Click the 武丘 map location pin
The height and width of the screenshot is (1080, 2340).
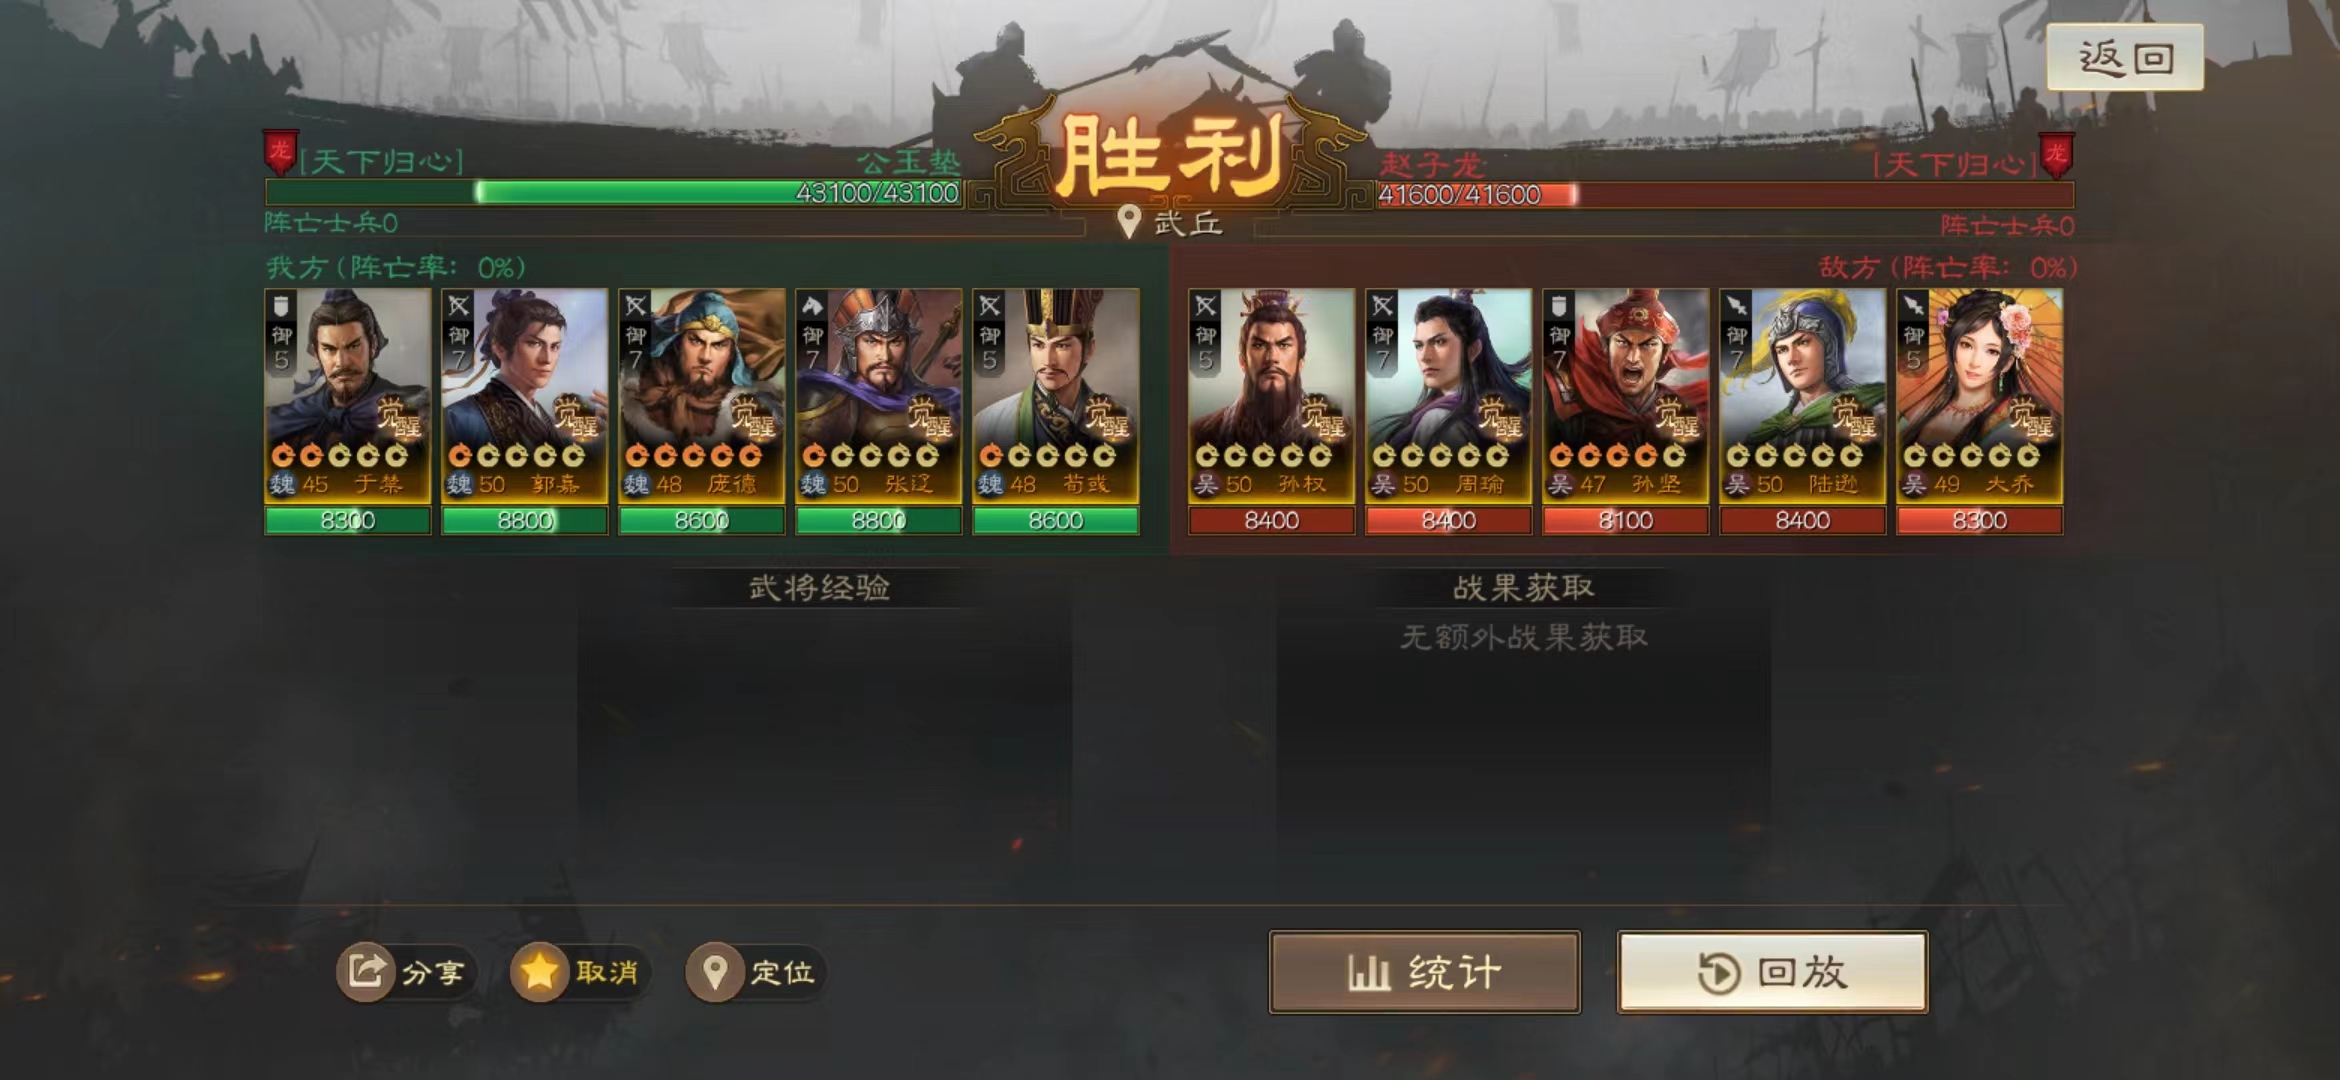point(1129,221)
